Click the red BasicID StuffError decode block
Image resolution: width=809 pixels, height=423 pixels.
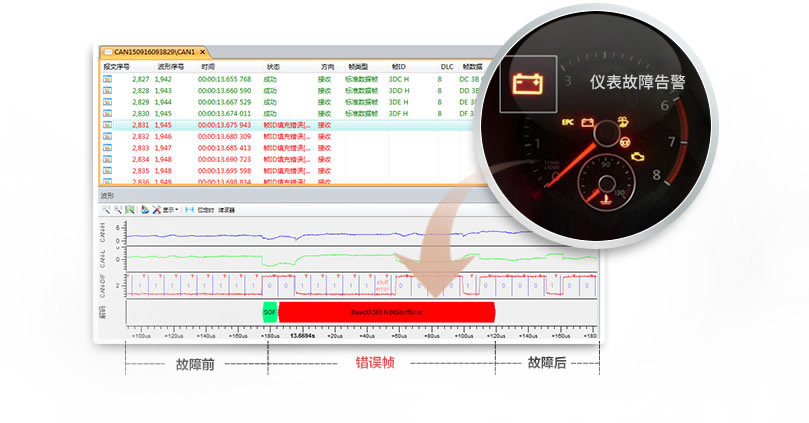386,312
